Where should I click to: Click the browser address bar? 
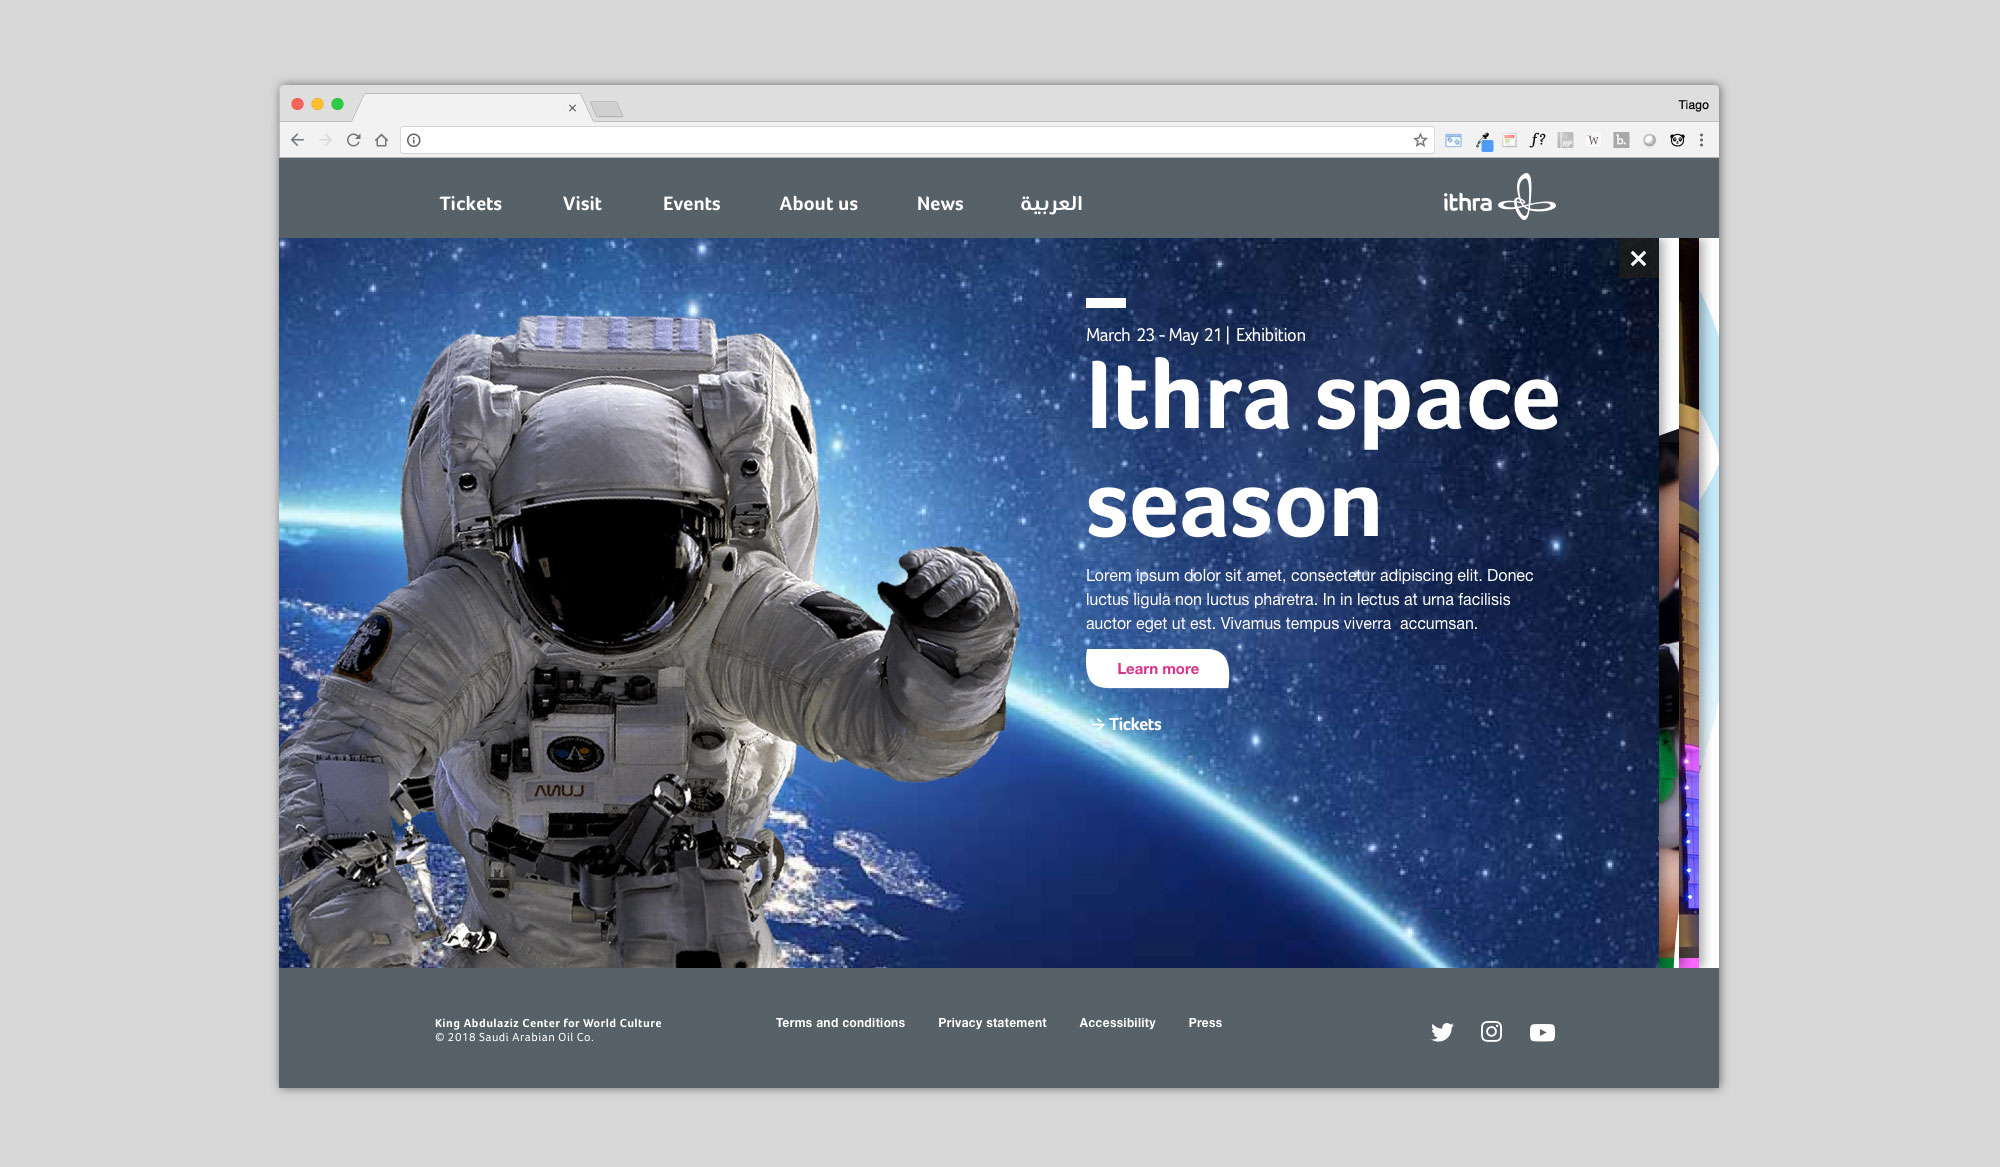tap(900, 140)
